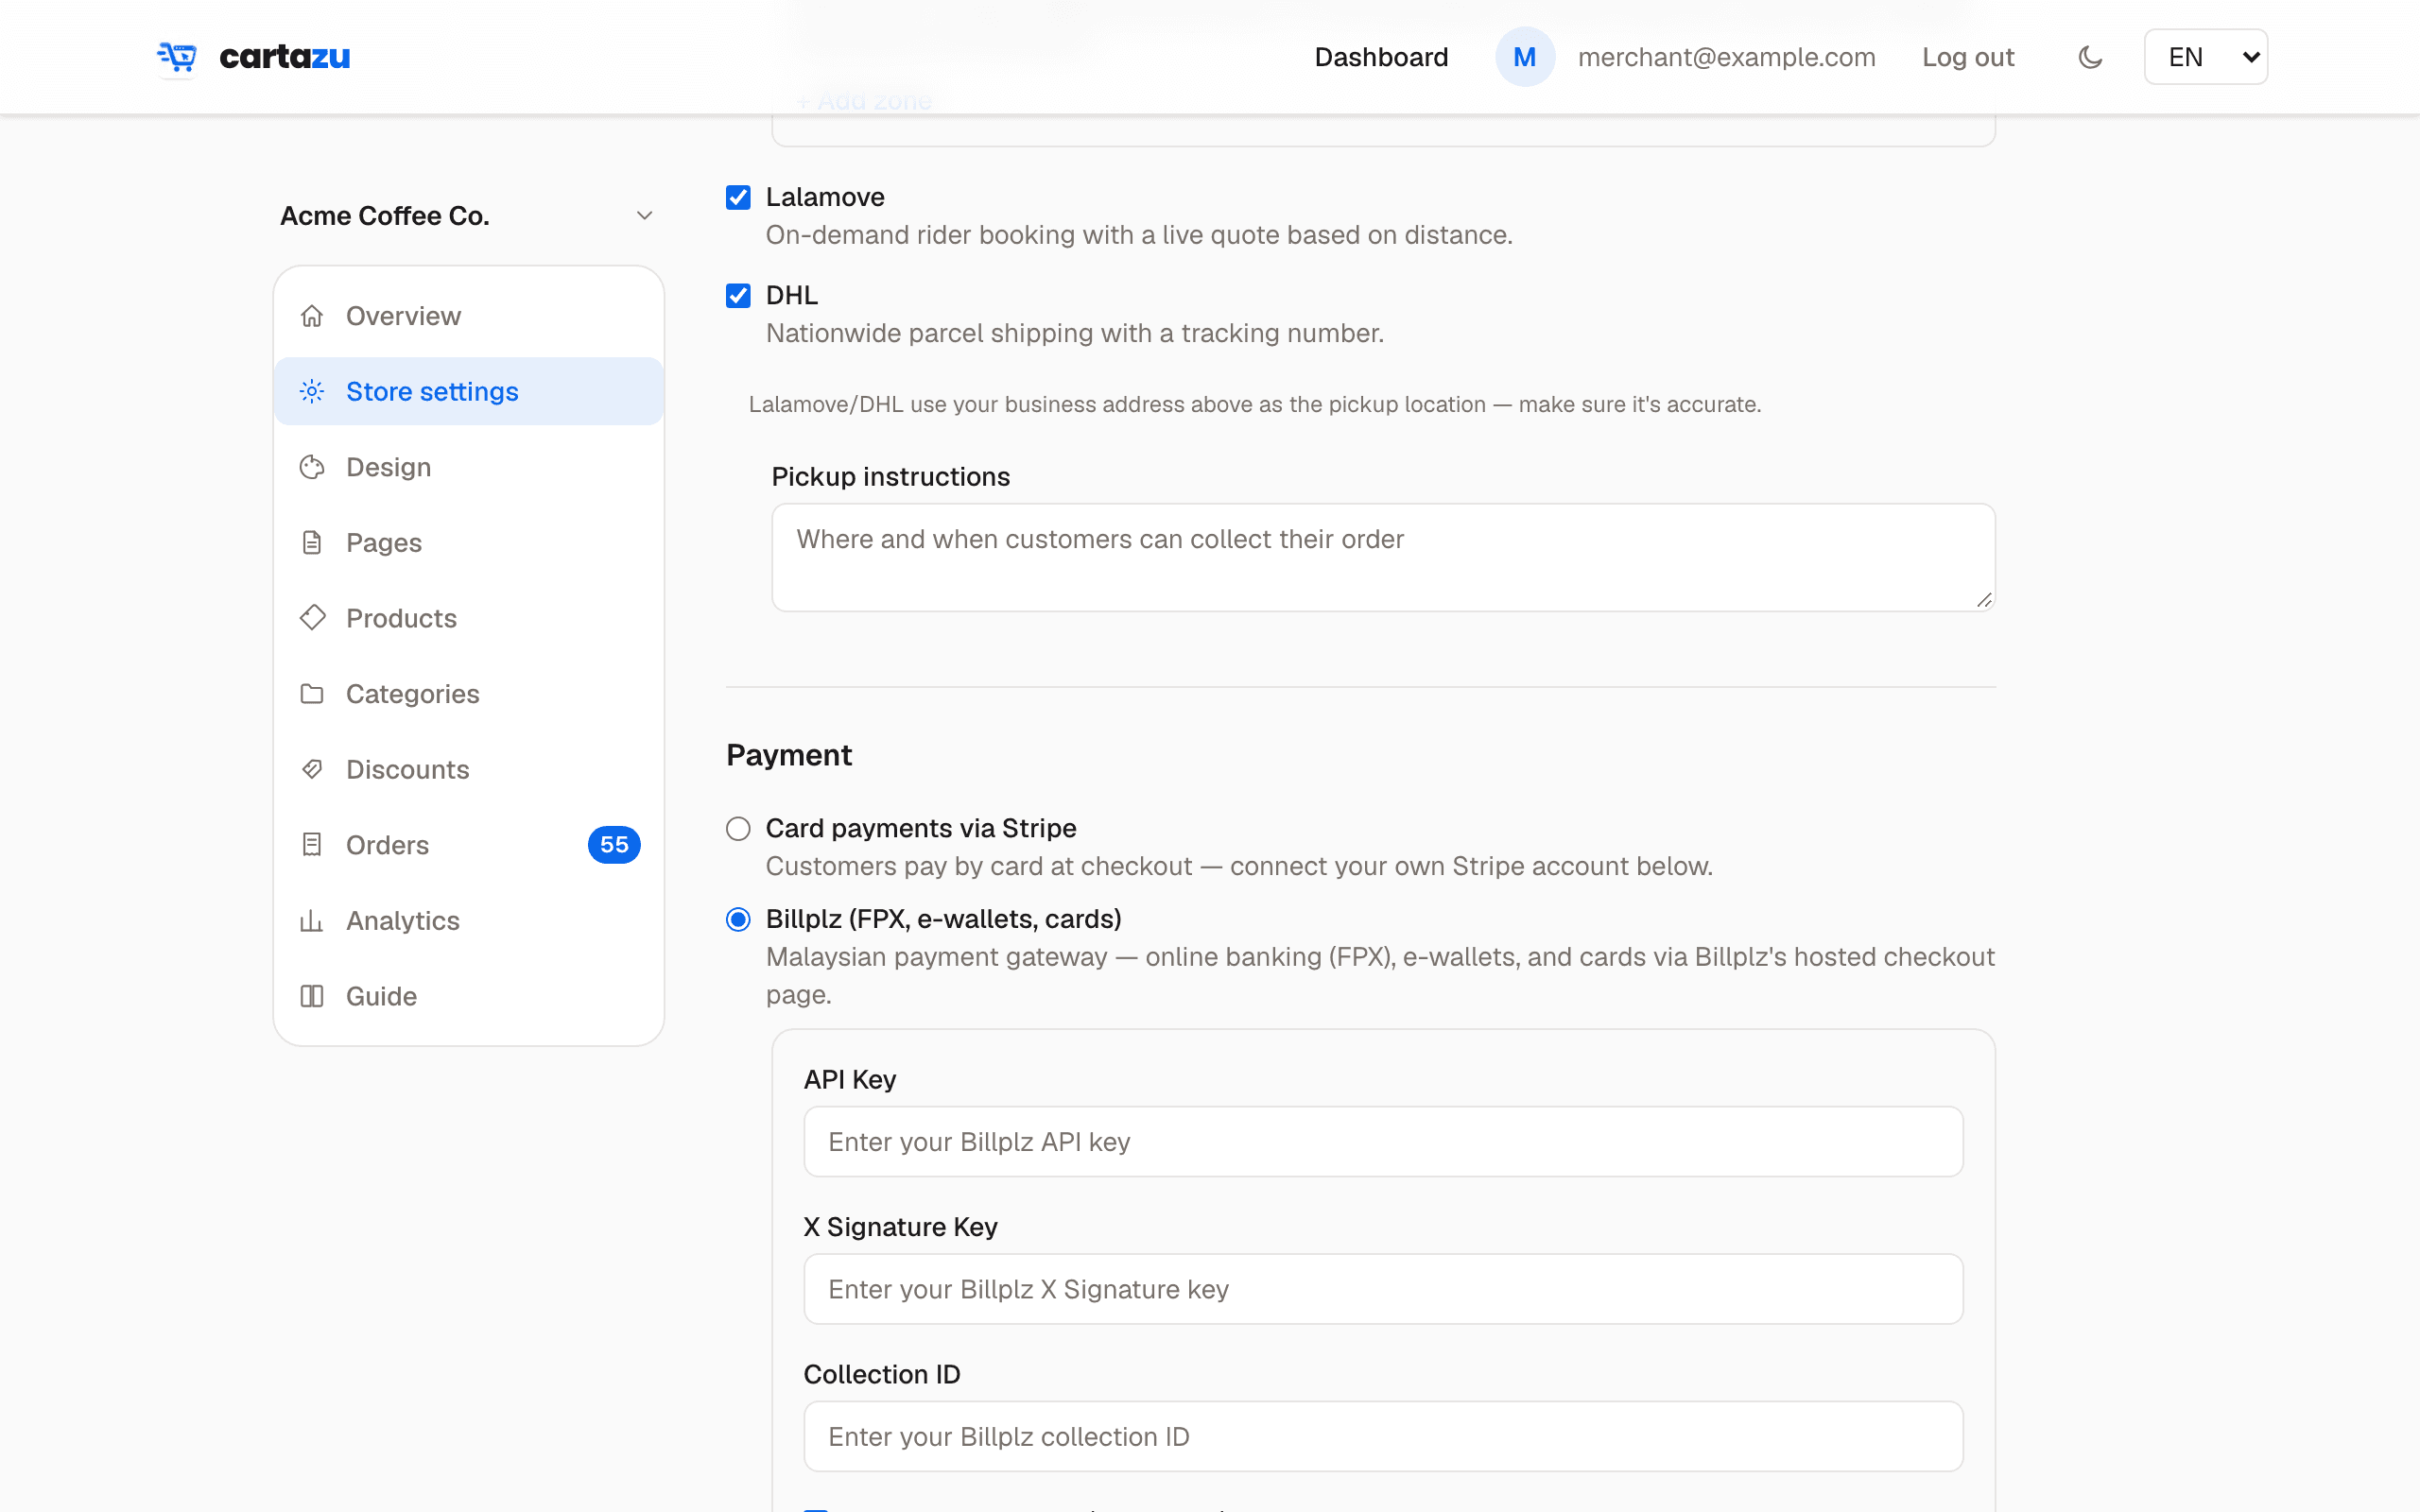The image size is (2420, 1512).
Task: Click 'Nationwide parcel shipping' description text
Action: [1075, 333]
